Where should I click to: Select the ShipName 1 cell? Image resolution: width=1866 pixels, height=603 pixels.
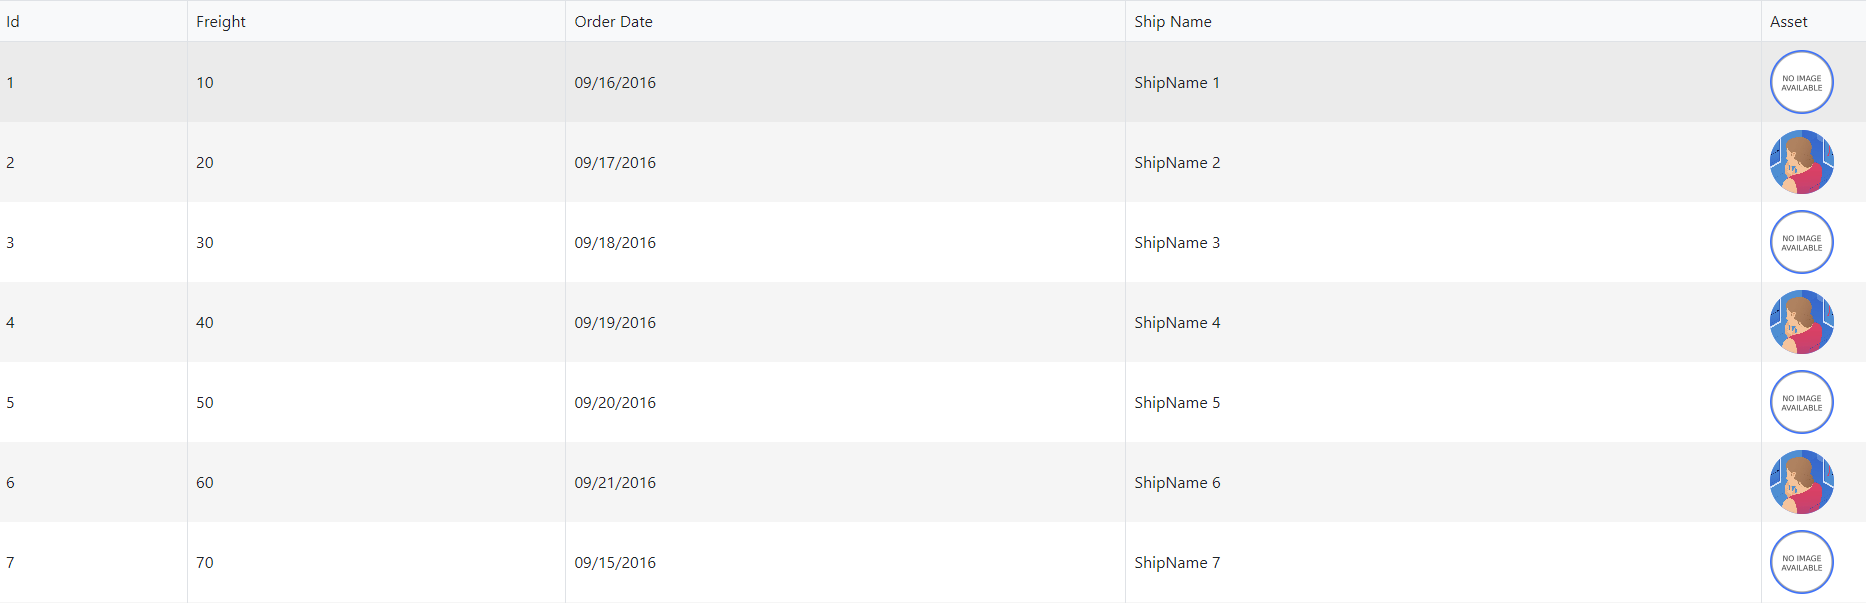coord(1177,82)
